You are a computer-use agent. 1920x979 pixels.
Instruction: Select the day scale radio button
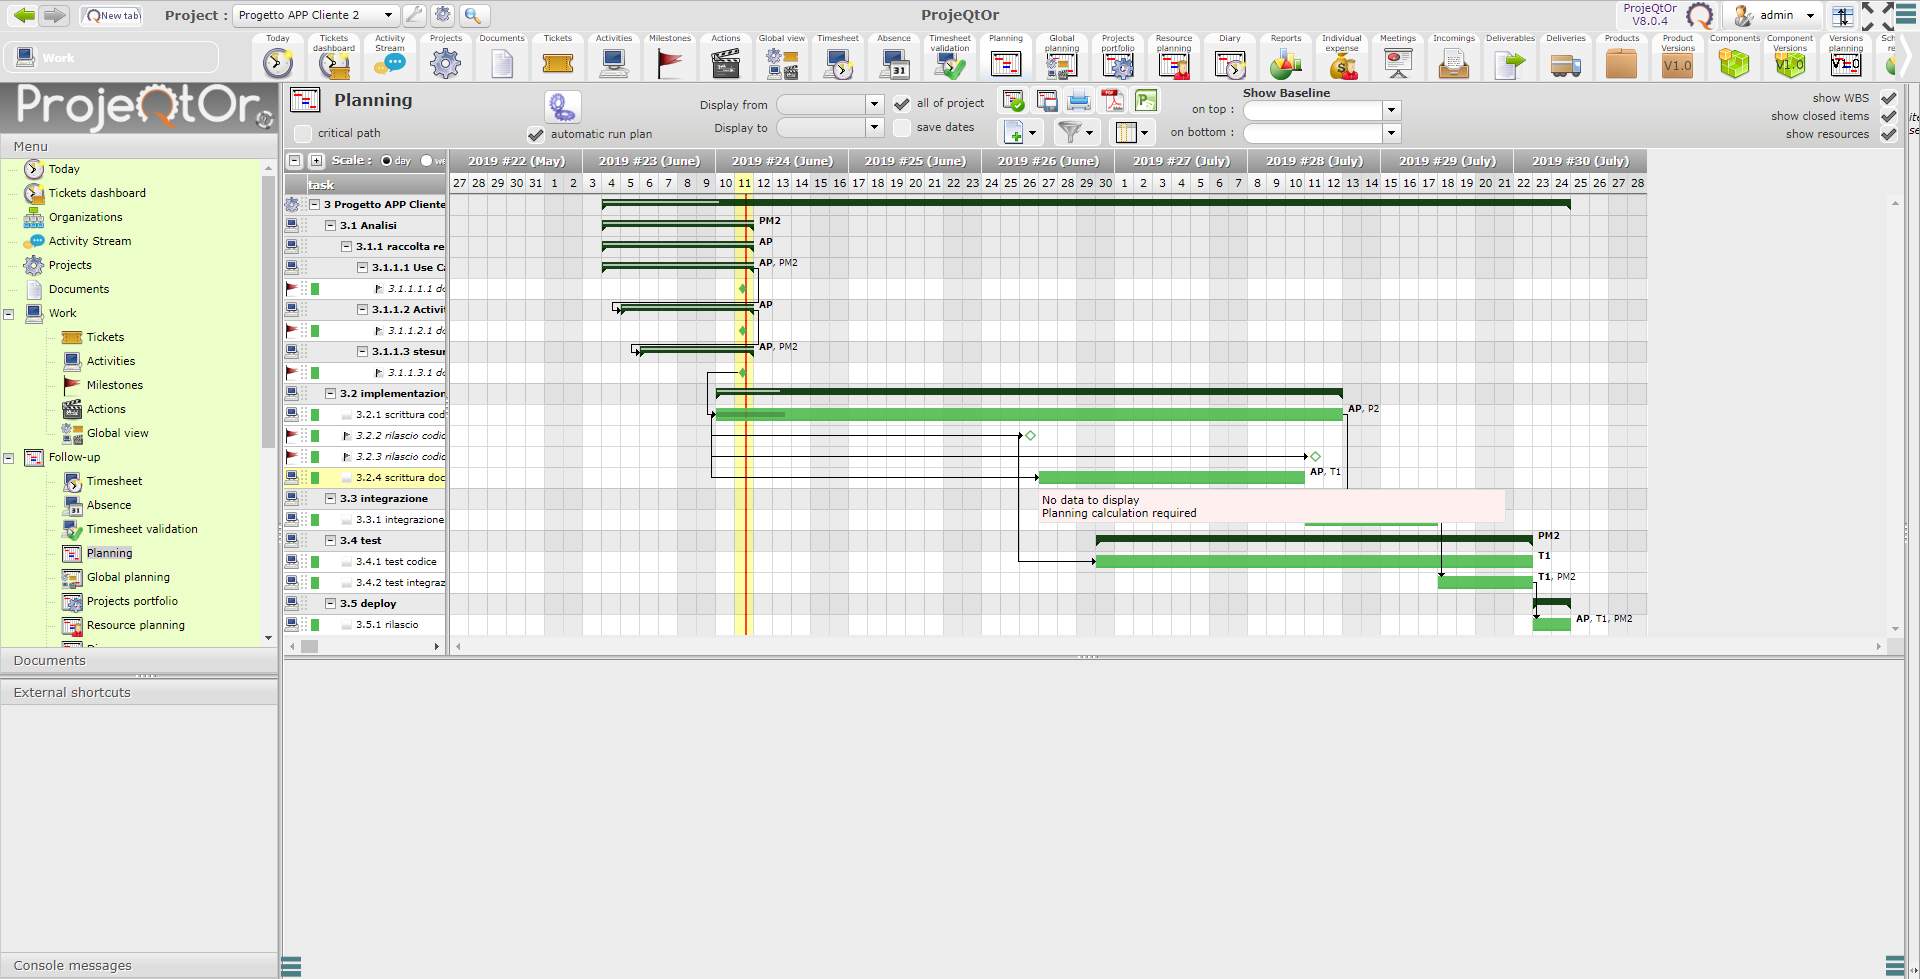387,161
